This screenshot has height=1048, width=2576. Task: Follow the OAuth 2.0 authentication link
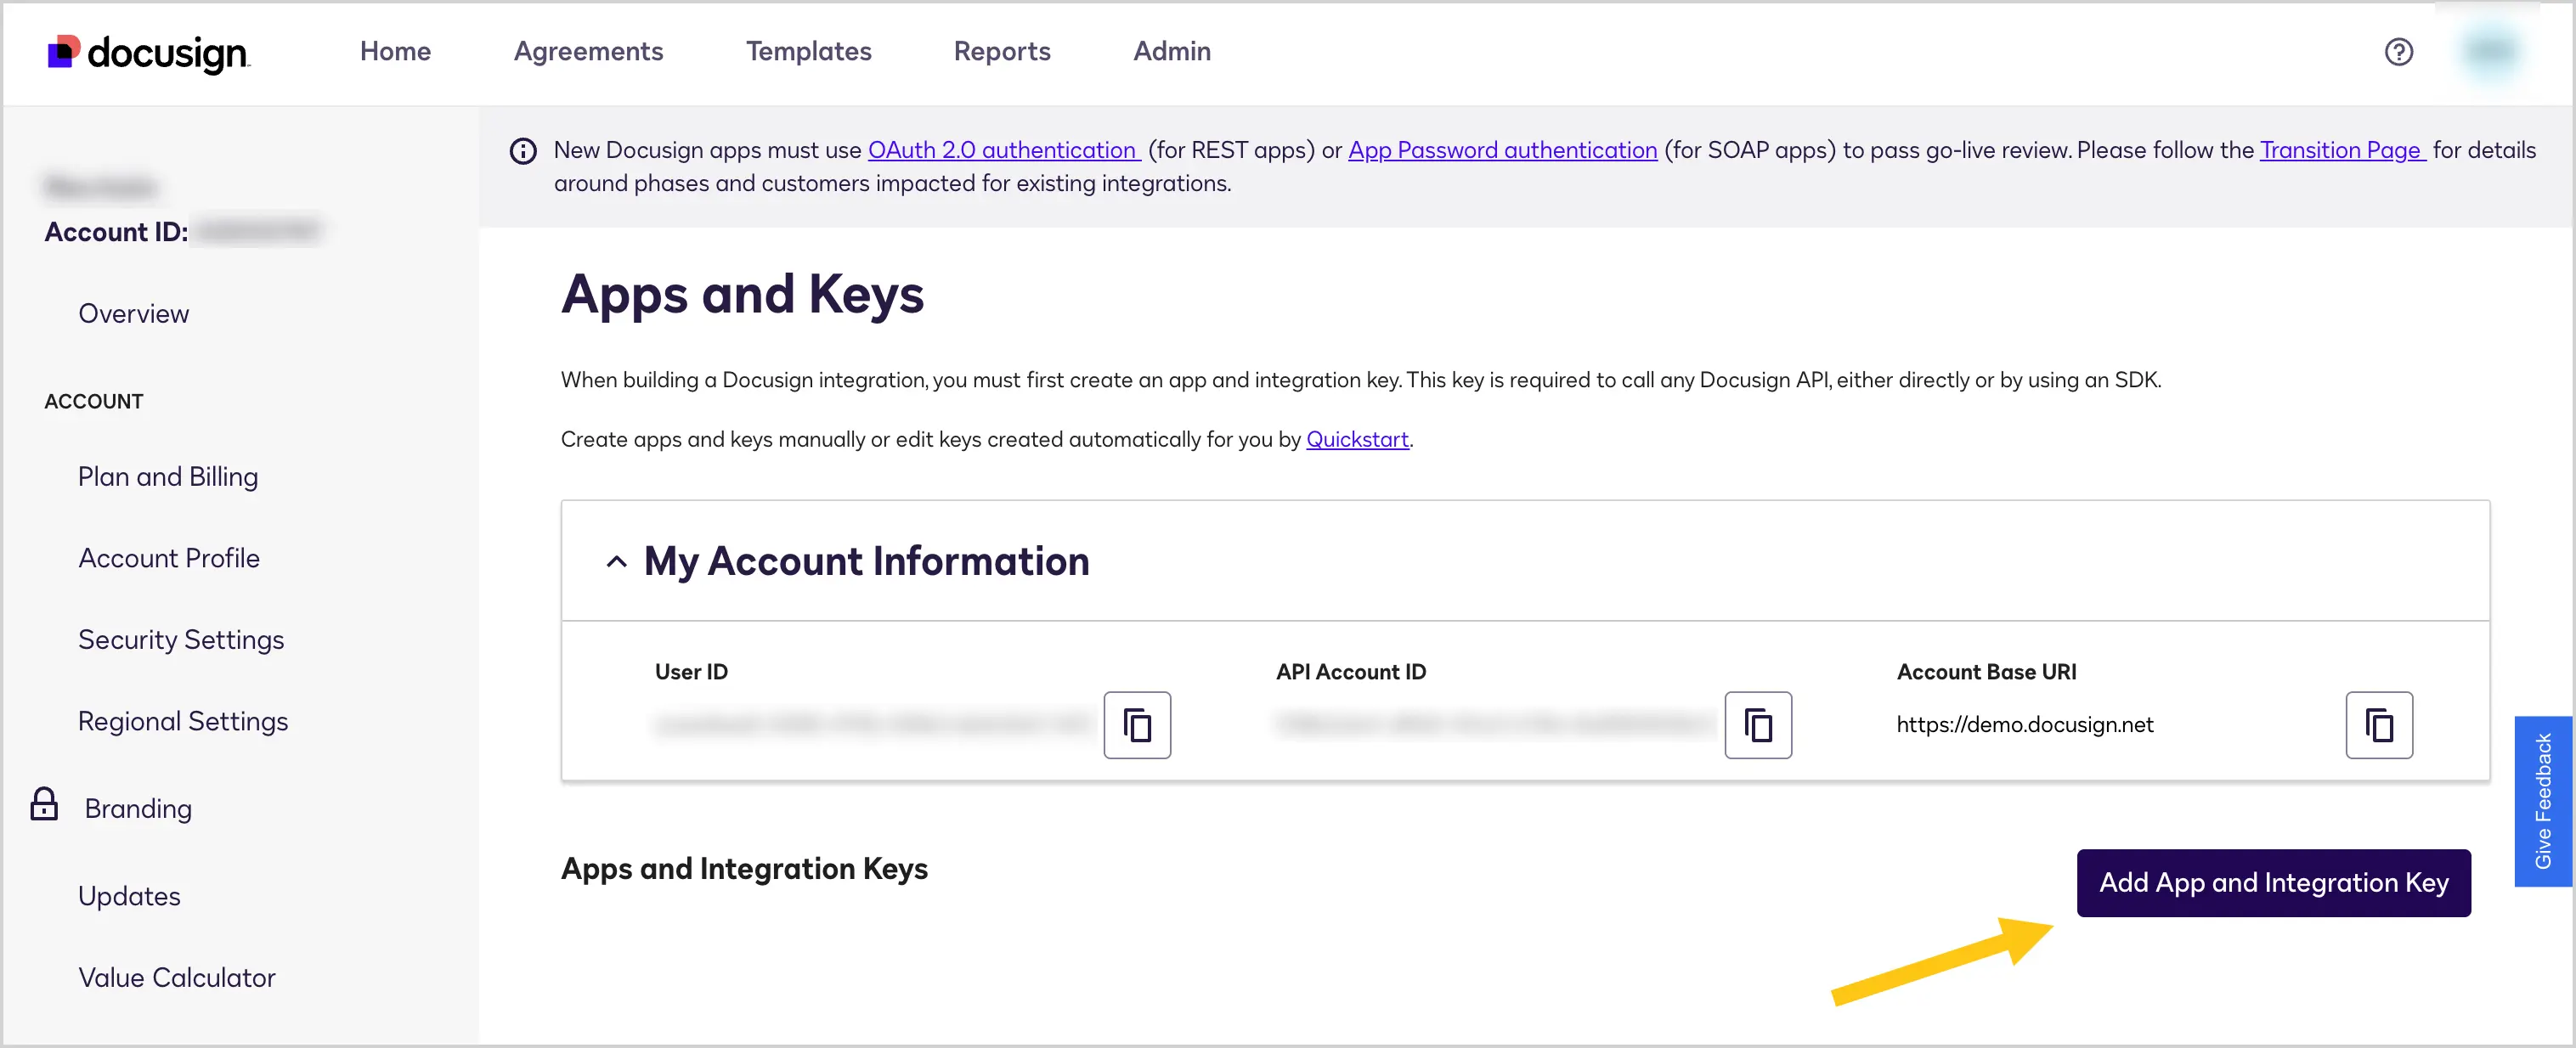pyautogui.click(x=1004, y=150)
